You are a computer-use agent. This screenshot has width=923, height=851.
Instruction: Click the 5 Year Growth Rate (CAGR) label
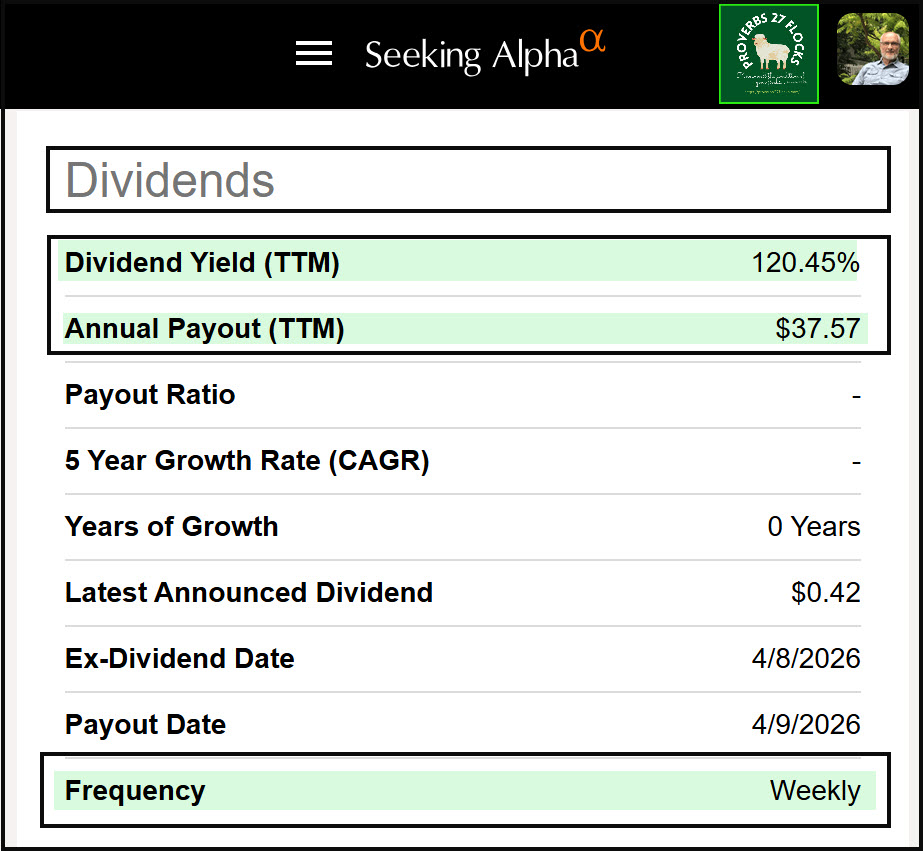247,461
